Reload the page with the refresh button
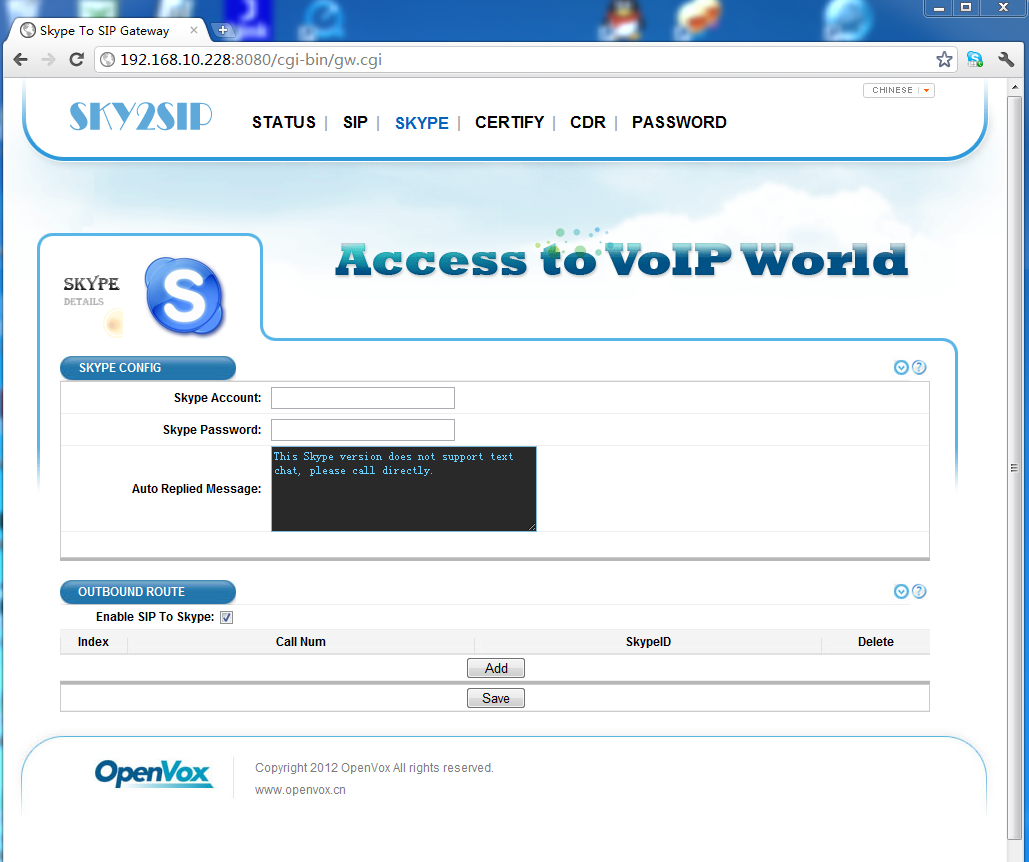1029x862 pixels. click(76, 60)
